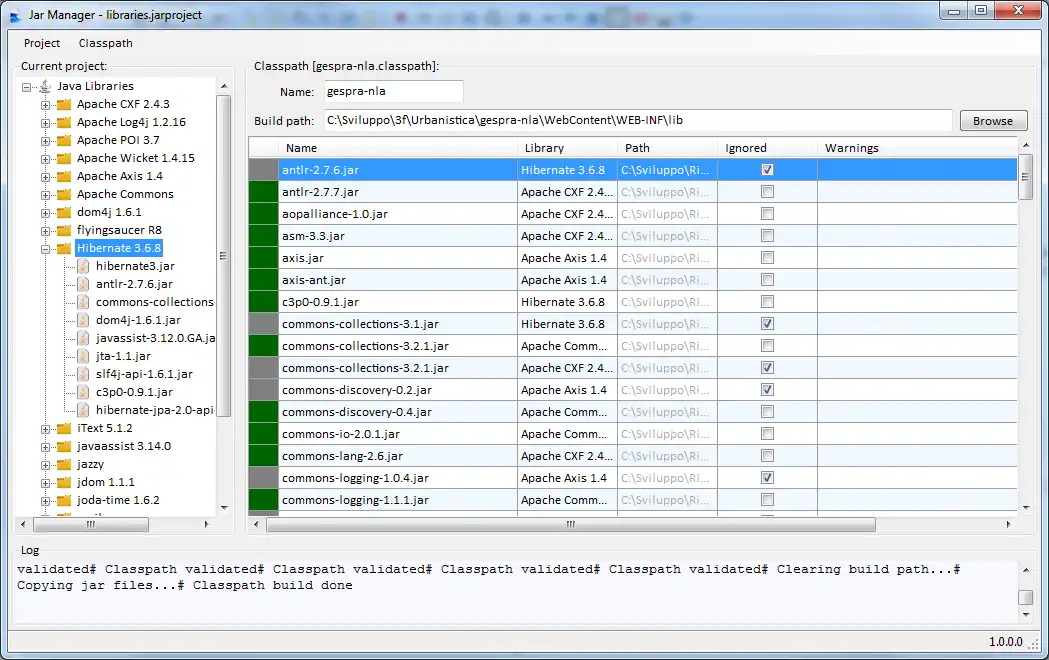The height and width of the screenshot is (660, 1049).
Task: Click scroll-up arrow of the project tree
Action: pos(224,86)
